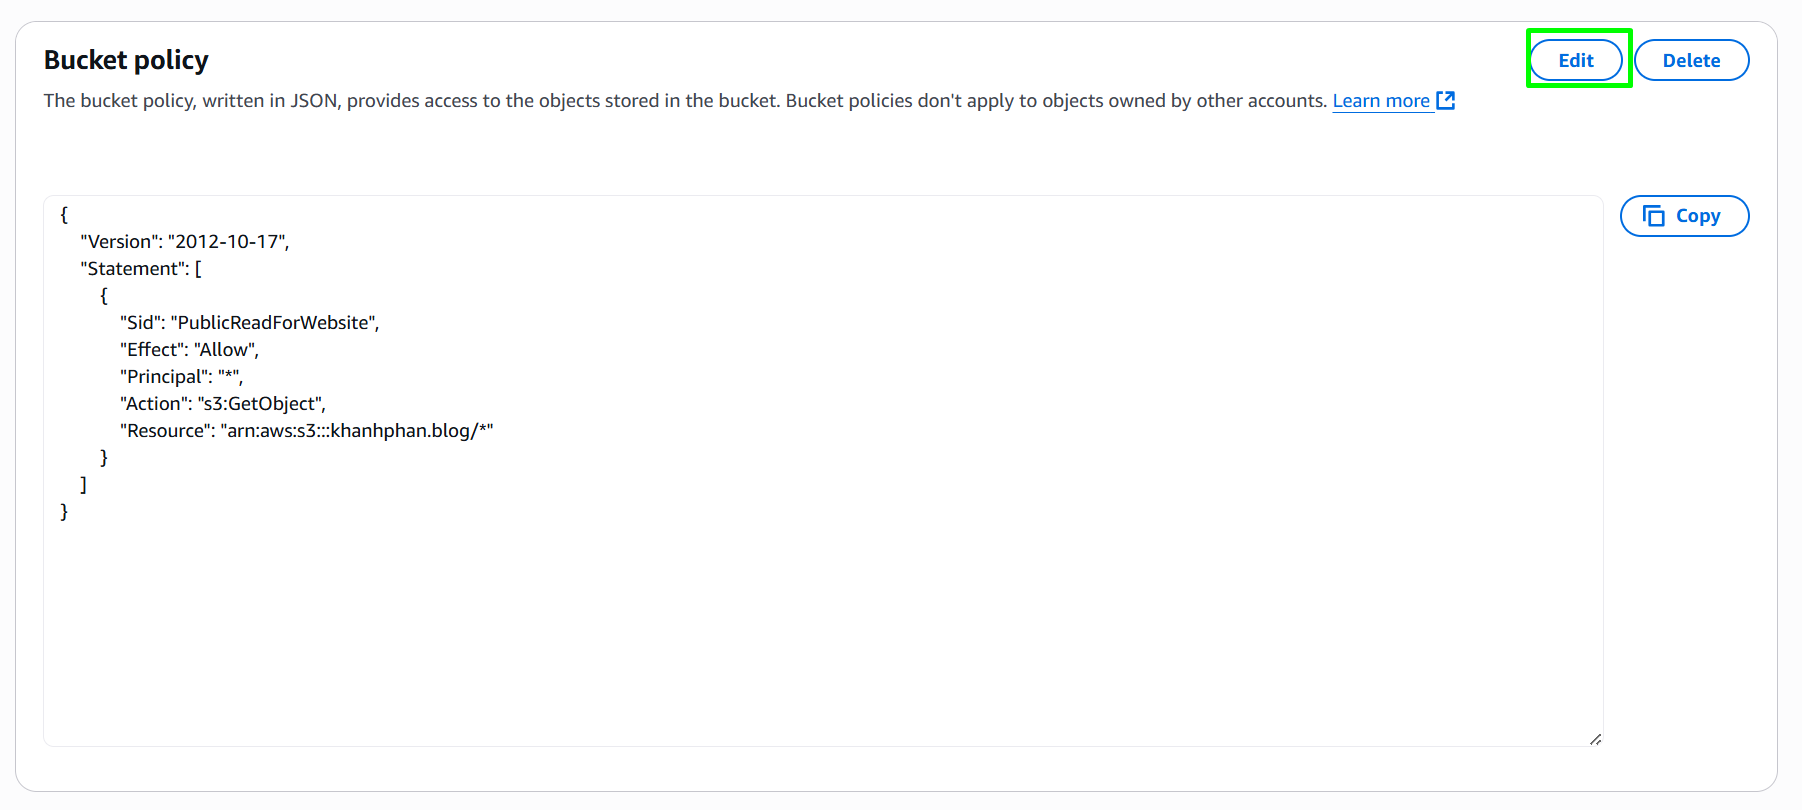Viewport: 1802px width, 810px height.
Task: Copy the bucket policy JSON
Action: click(x=1684, y=216)
